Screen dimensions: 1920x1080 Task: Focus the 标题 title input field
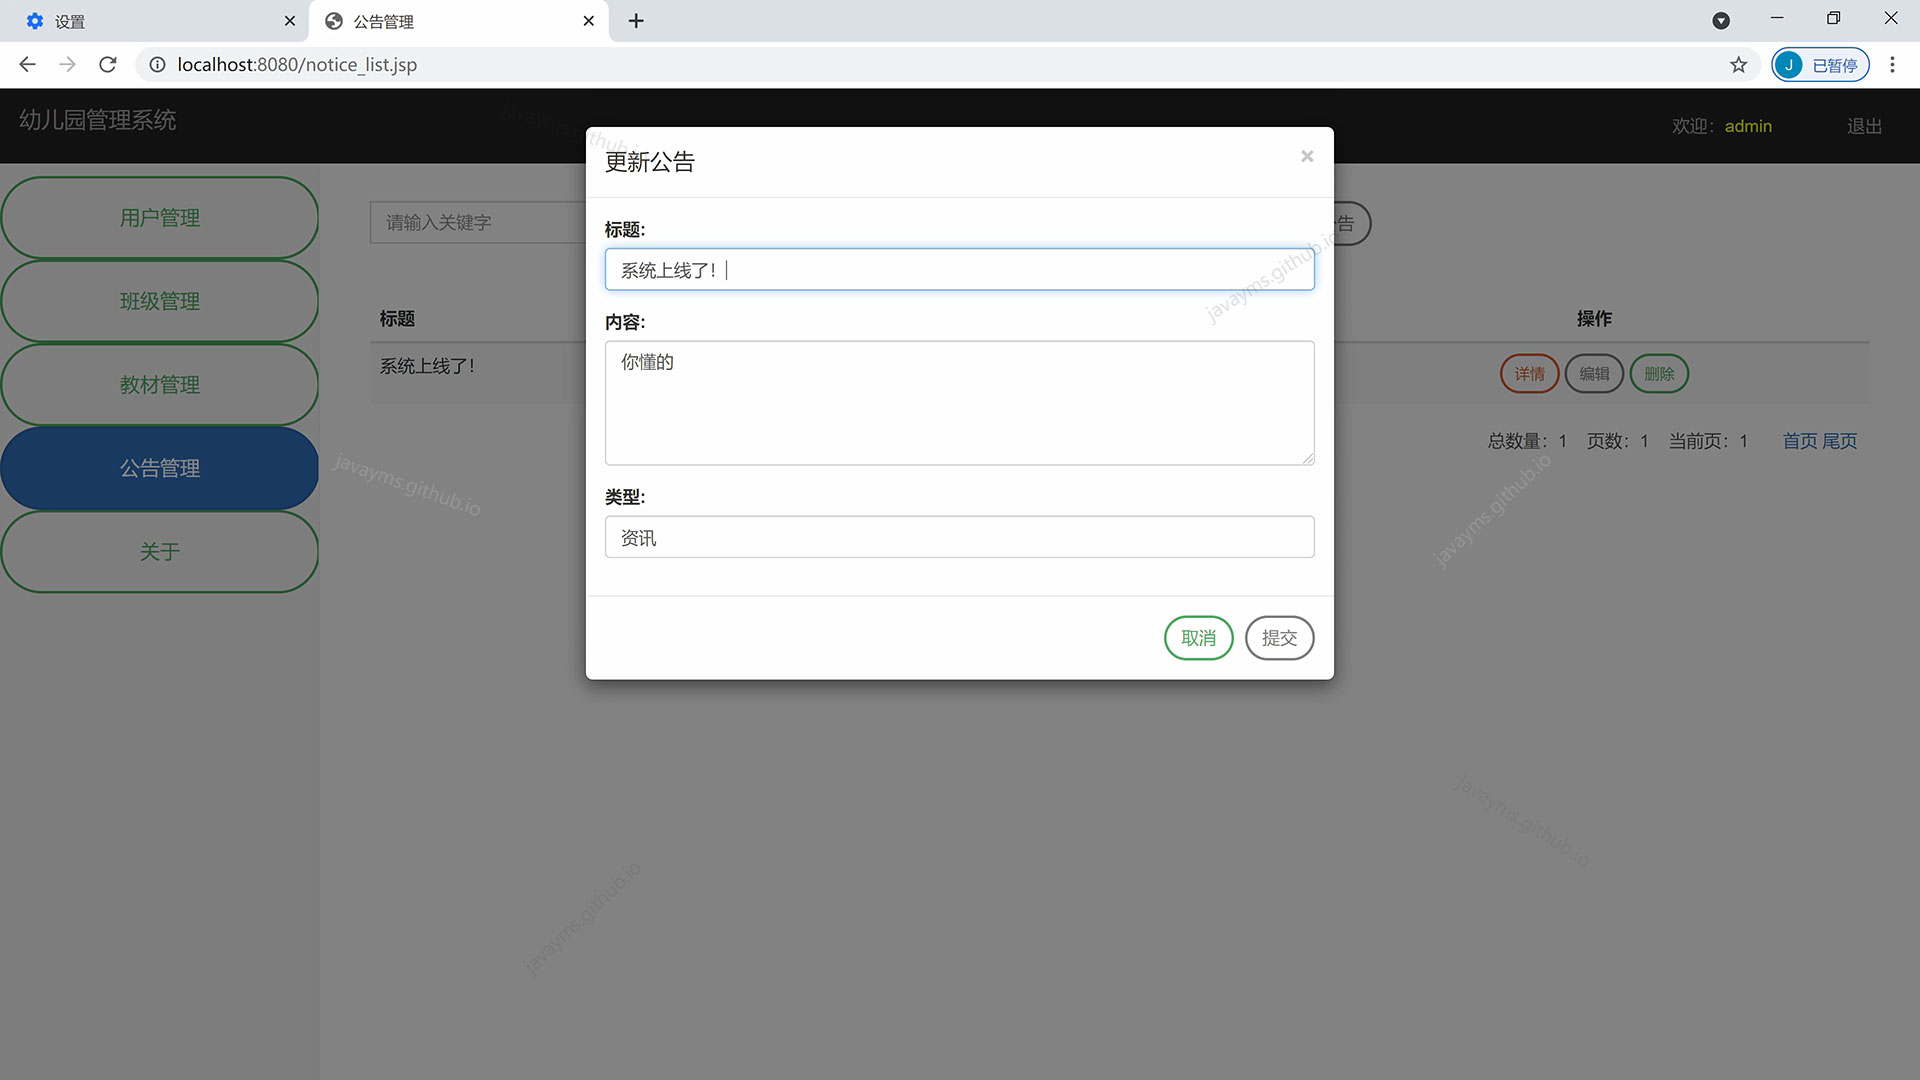(x=958, y=270)
